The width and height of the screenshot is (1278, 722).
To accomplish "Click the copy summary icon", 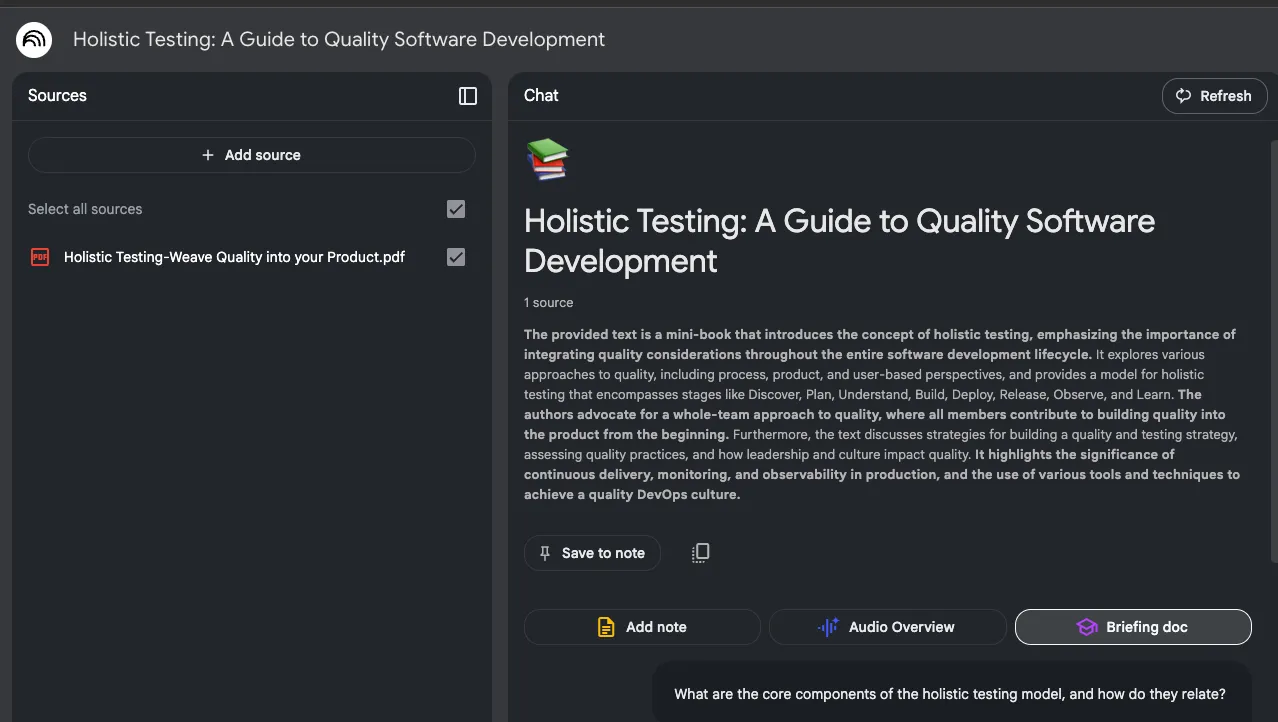I will click(701, 553).
